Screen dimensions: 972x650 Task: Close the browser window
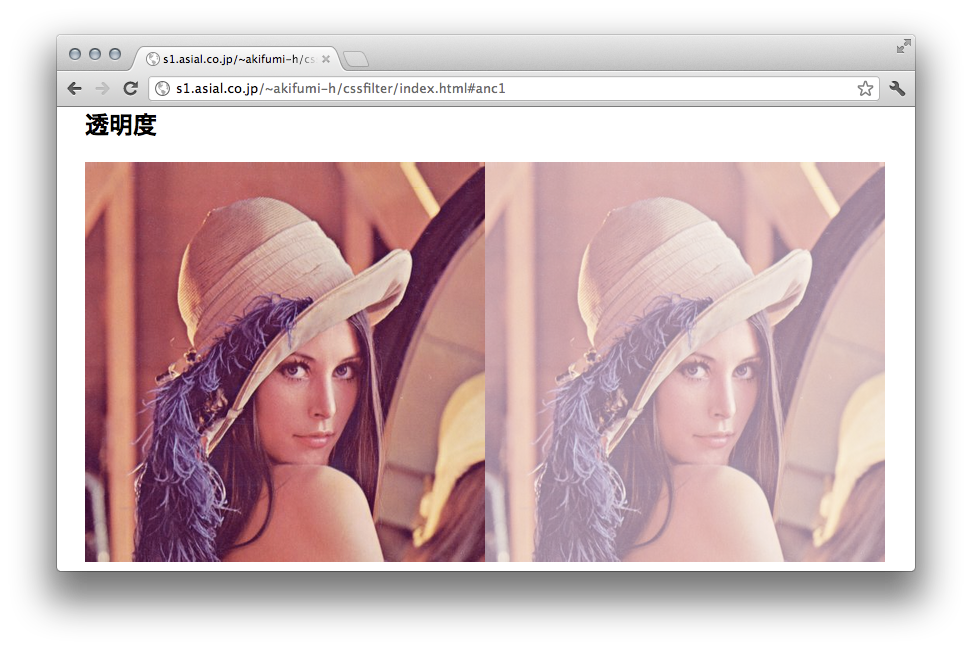coord(75,54)
